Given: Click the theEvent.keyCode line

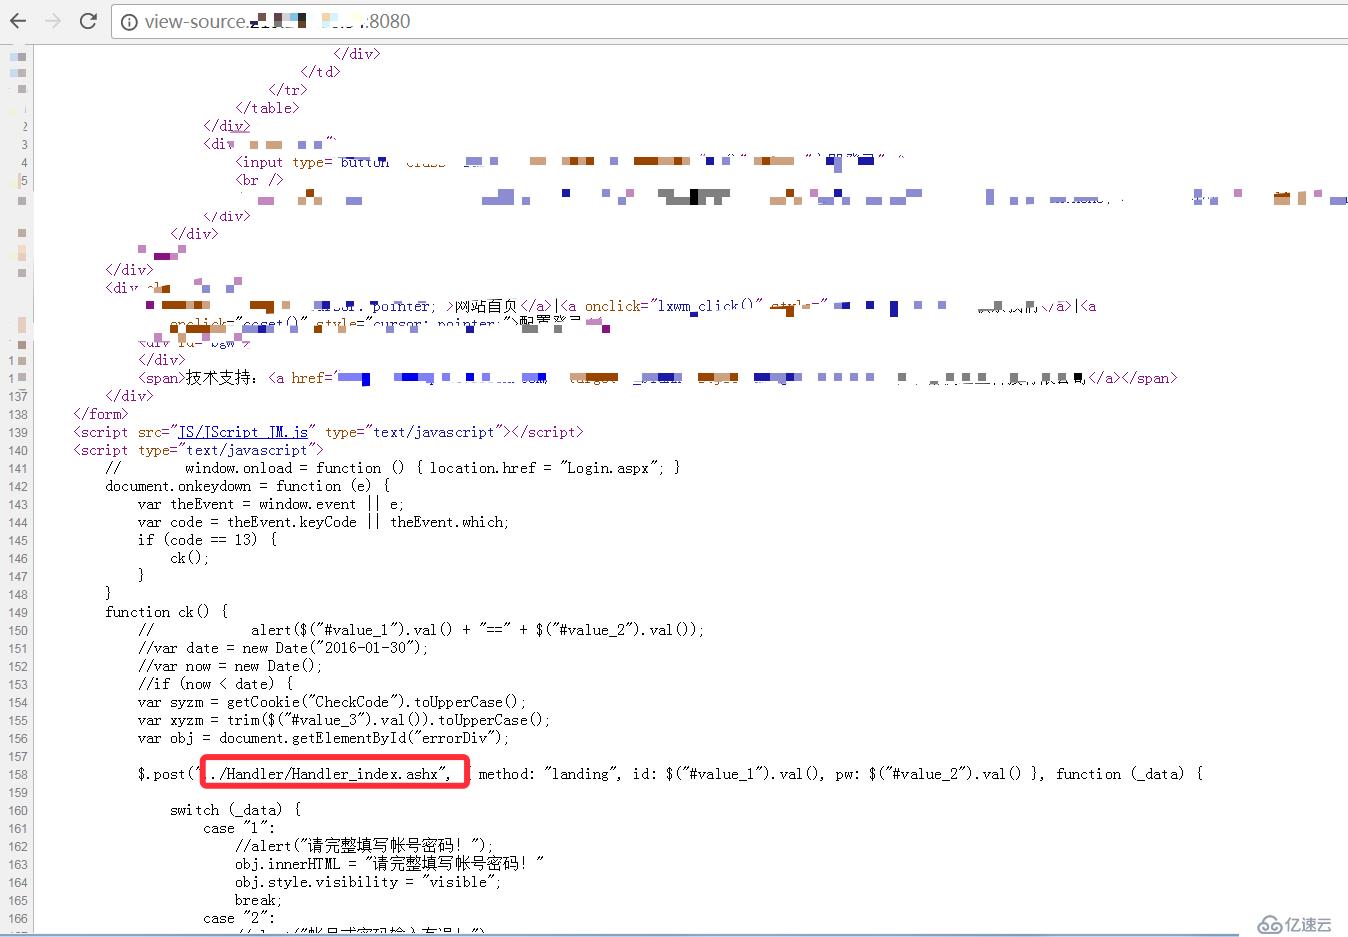Looking at the screenshot, I should coord(323,522).
